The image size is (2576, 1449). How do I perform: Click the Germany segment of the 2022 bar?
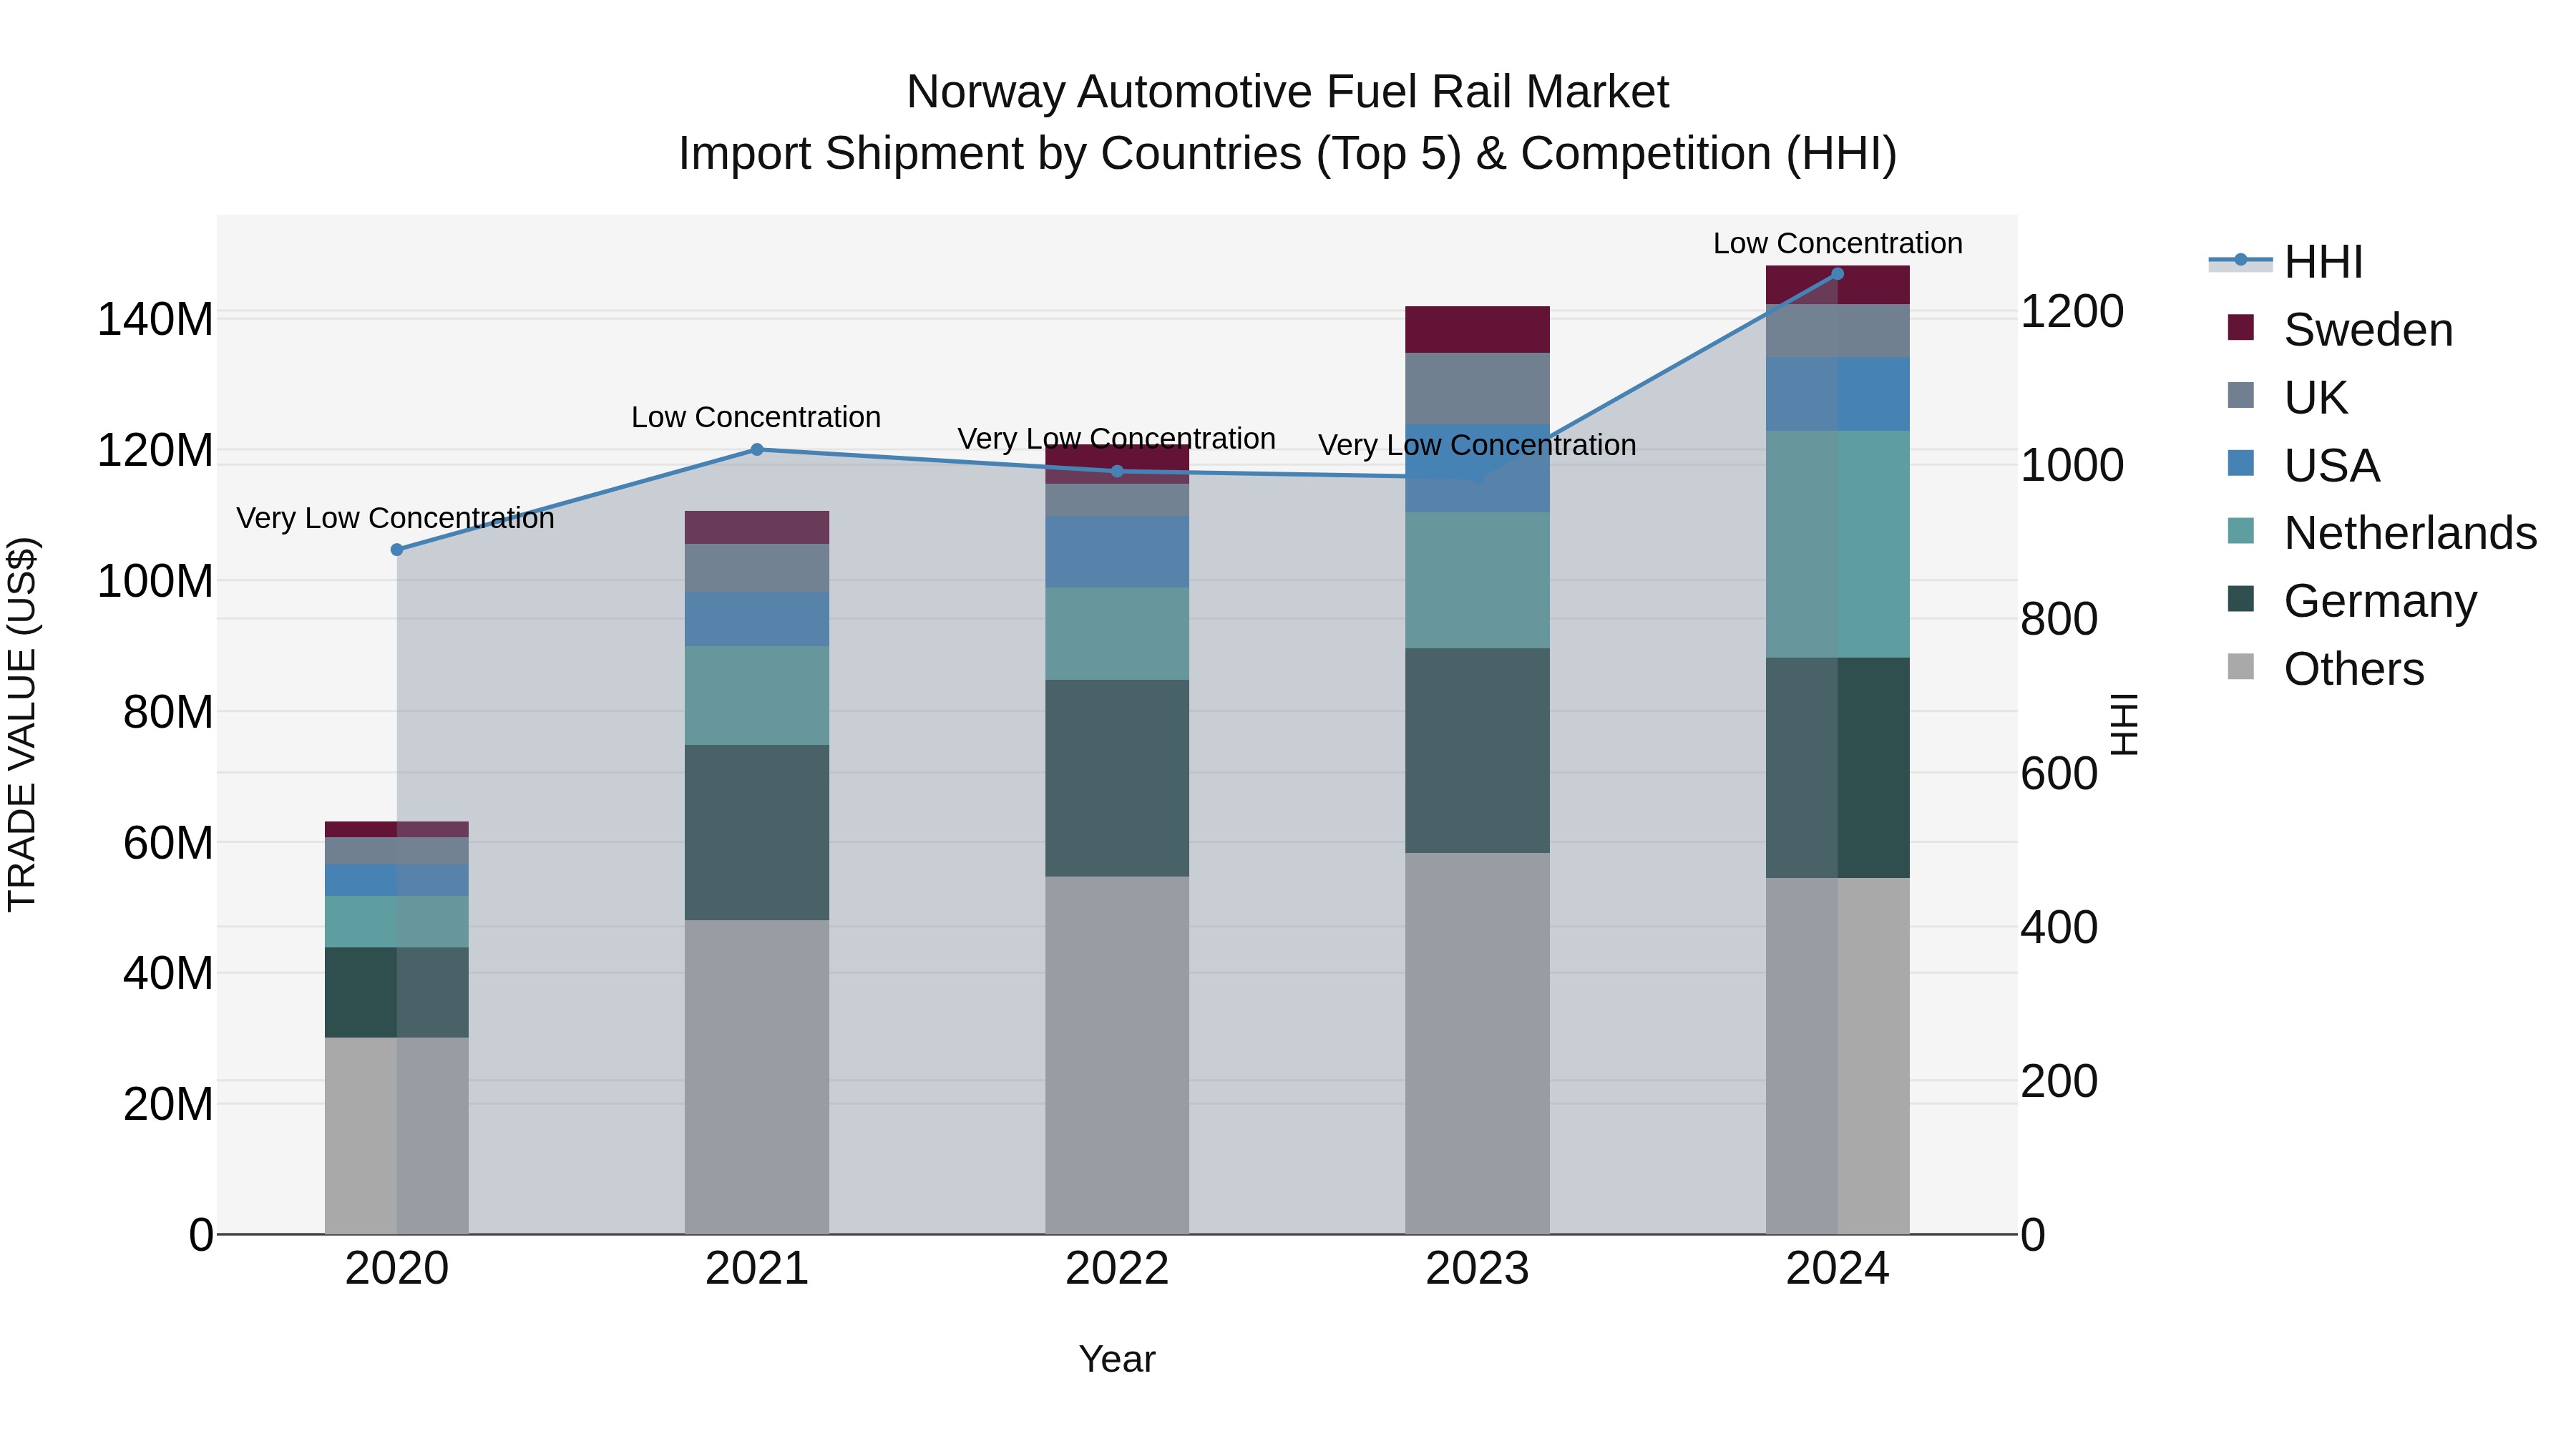click(x=1117, y=778)
